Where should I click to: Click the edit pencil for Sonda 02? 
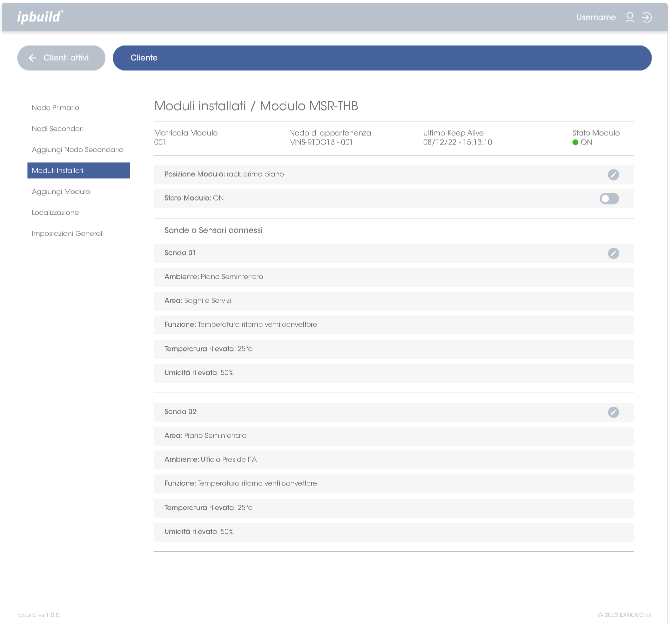[613, 412]
